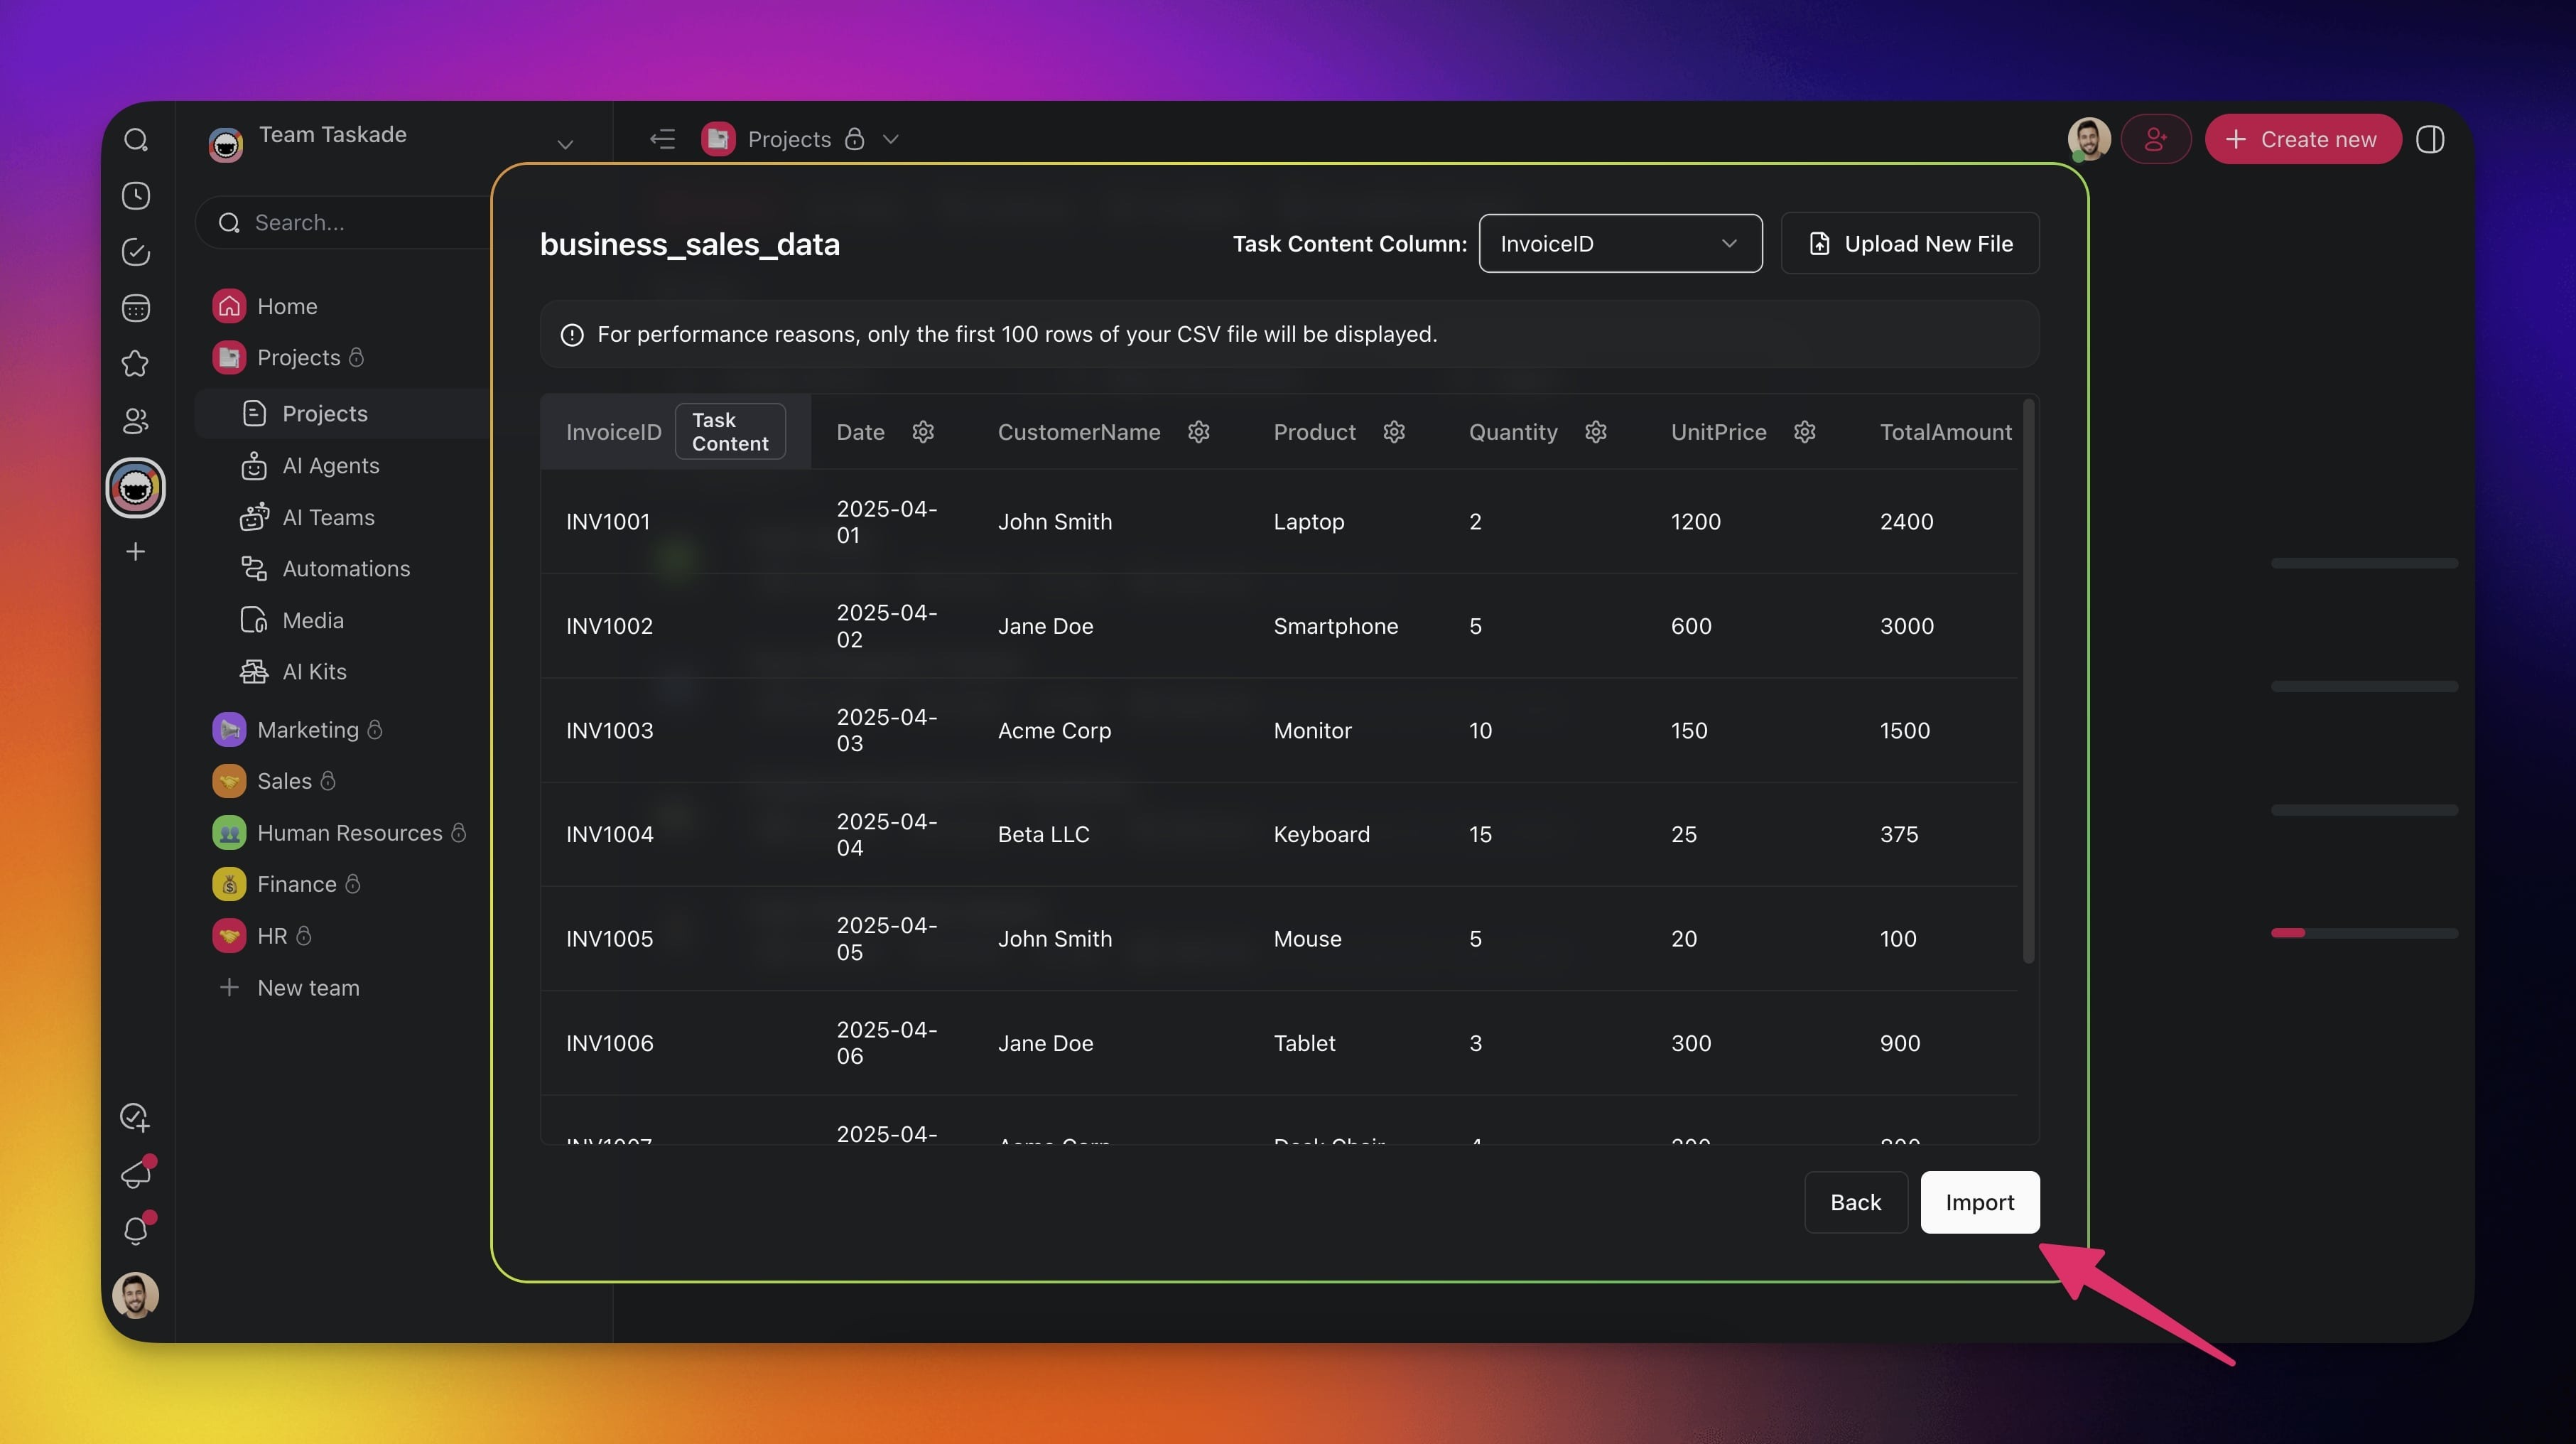Viewport: 2576px width, 1444px height.
Task: Toggle the right side panel icon
Action: tap(2430, 139)
